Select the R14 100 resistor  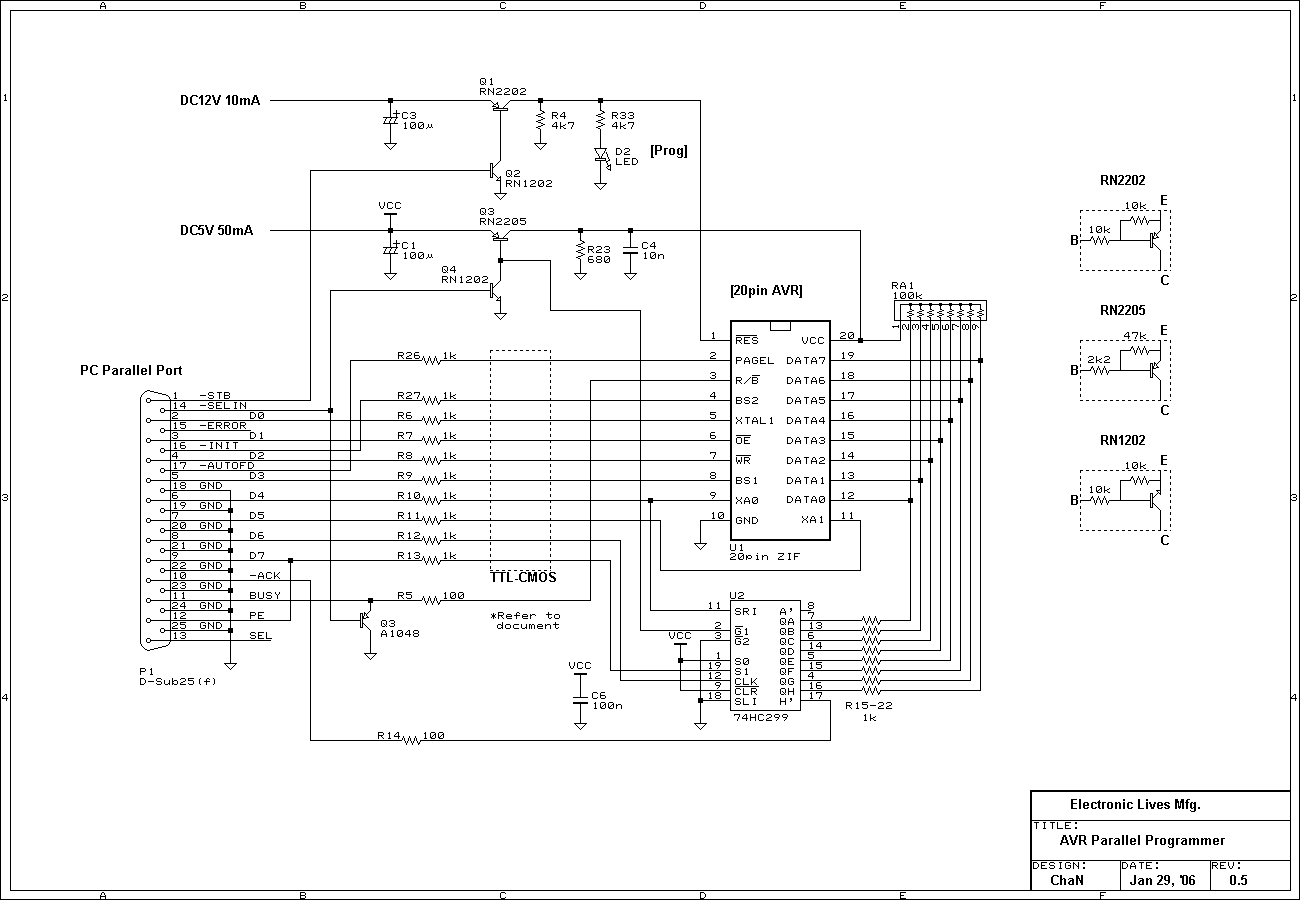[x=414, y=740]
